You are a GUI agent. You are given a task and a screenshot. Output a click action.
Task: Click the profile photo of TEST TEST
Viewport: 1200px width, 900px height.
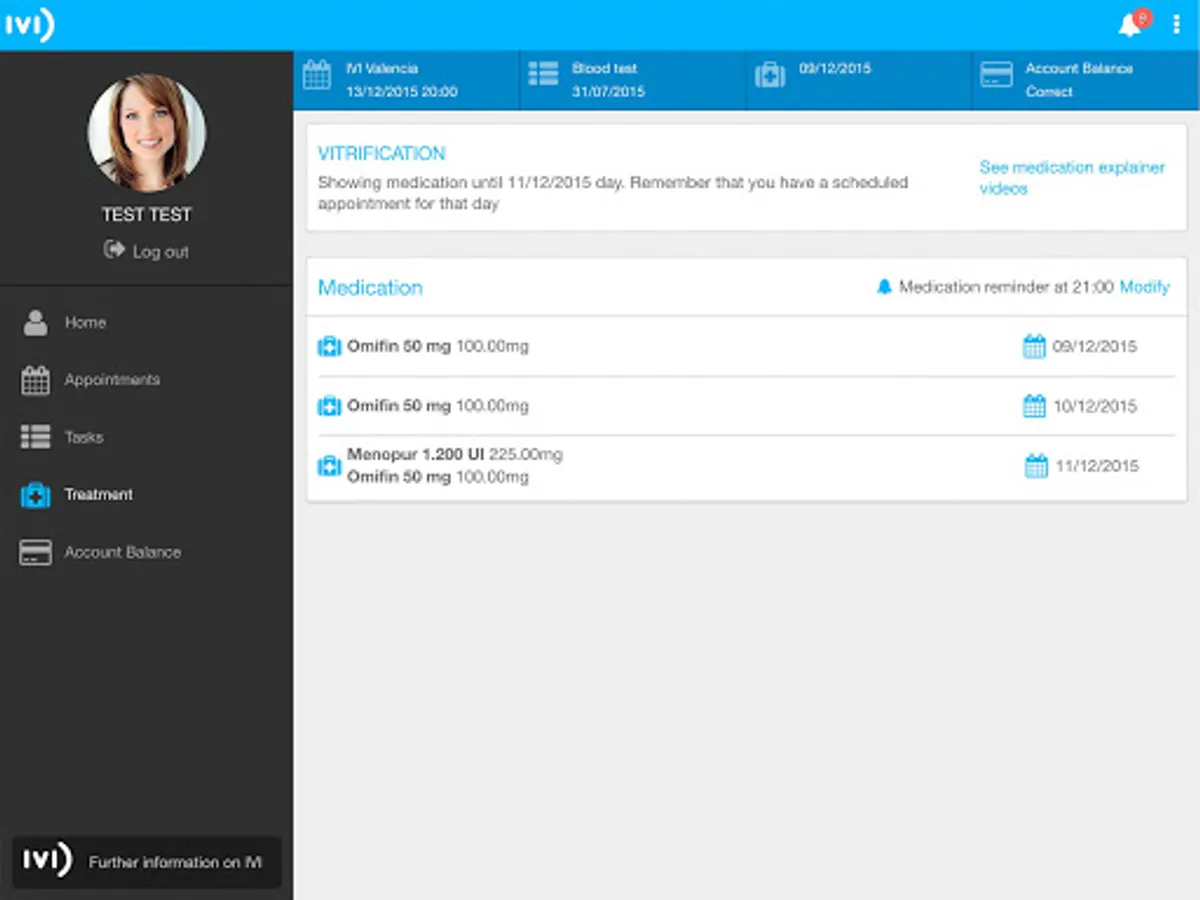pyautogui.click(x=146, y=133)
